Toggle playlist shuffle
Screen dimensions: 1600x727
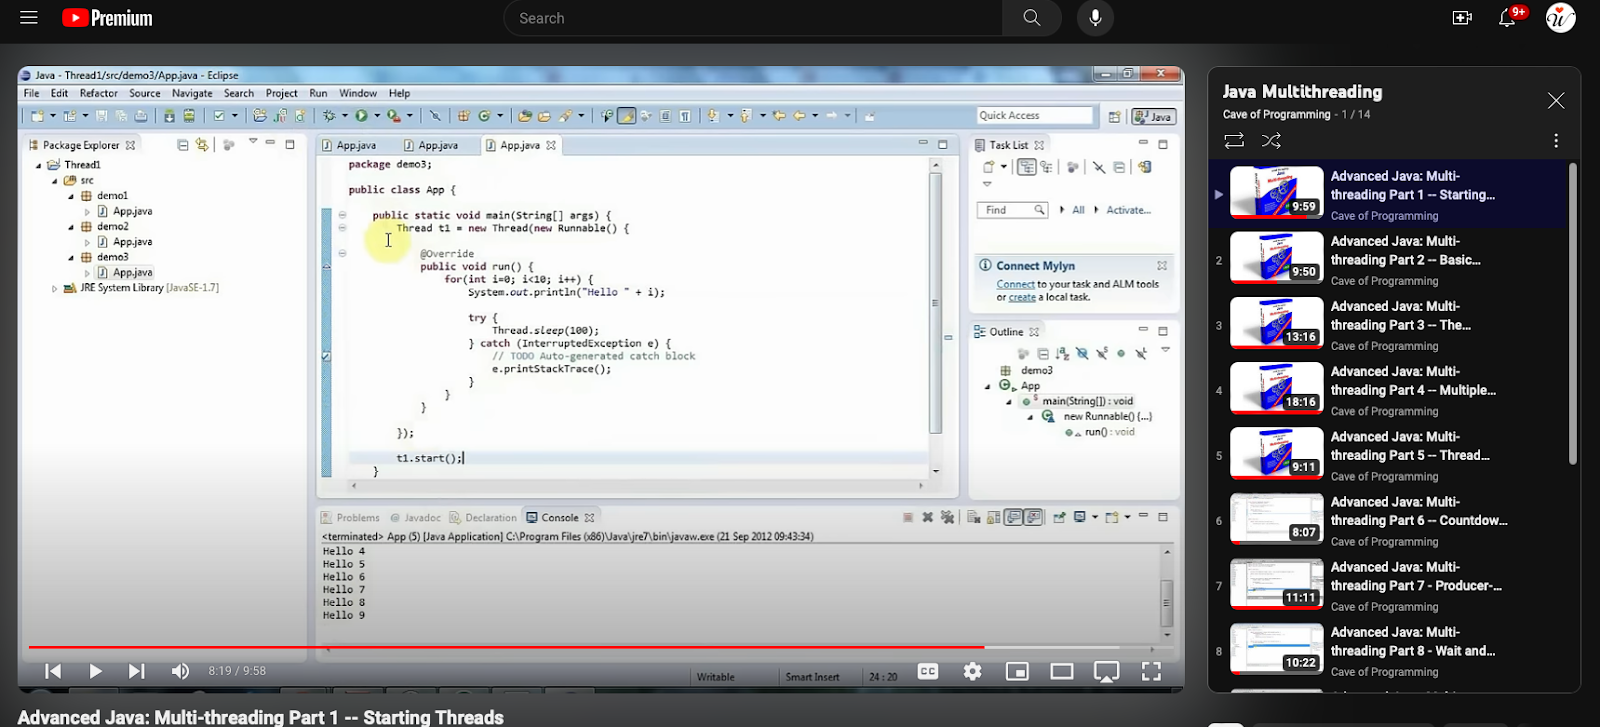(1271, 141)
